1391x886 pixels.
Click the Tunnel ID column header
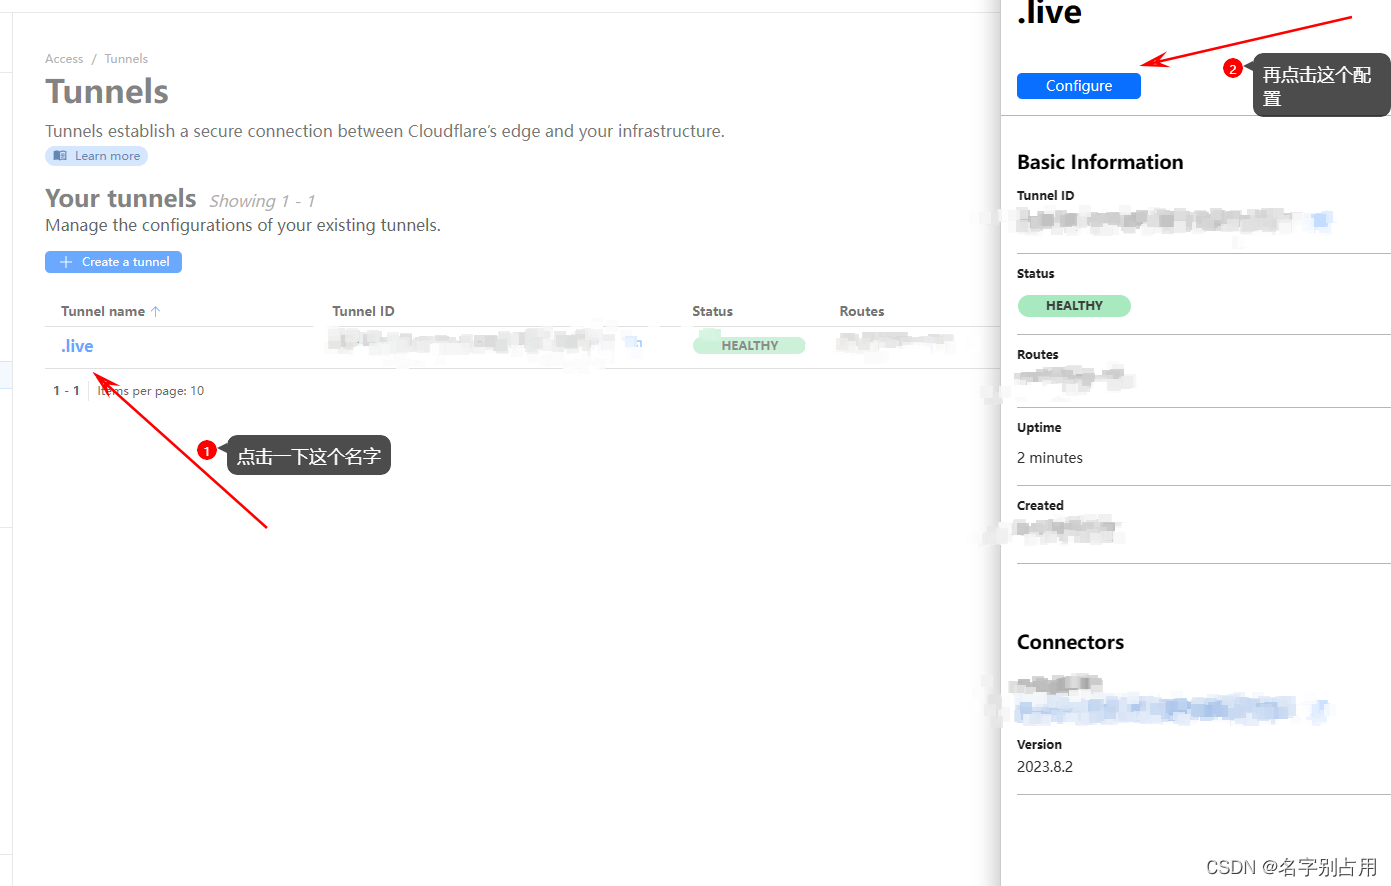click(363, 311)
